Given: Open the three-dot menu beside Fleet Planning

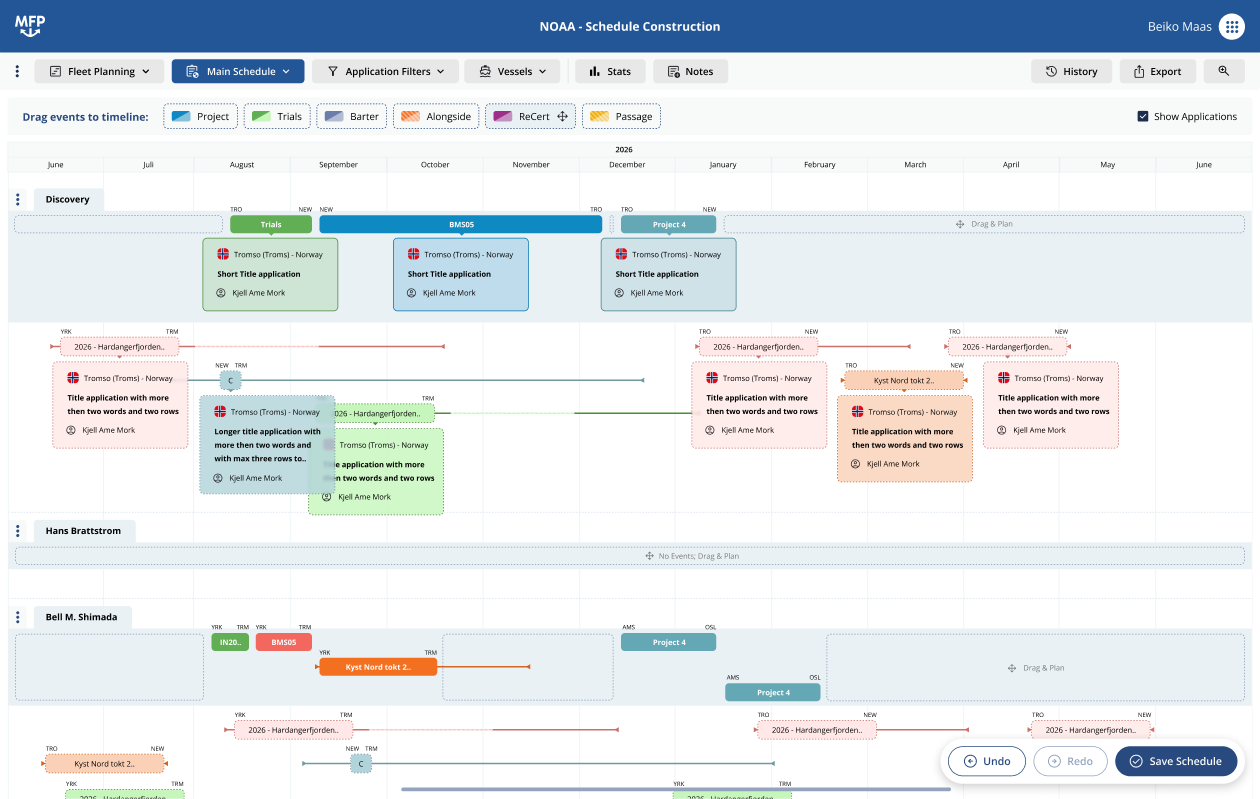Looking at the screenshot, I should pyautogui.click(x=17, y=71).
